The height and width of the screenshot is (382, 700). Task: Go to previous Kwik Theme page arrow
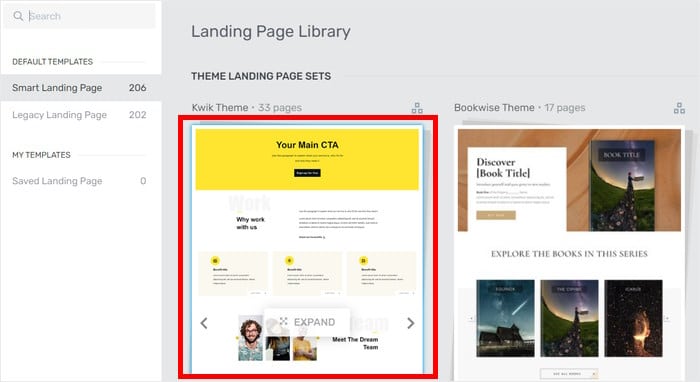tap(204, 323)
